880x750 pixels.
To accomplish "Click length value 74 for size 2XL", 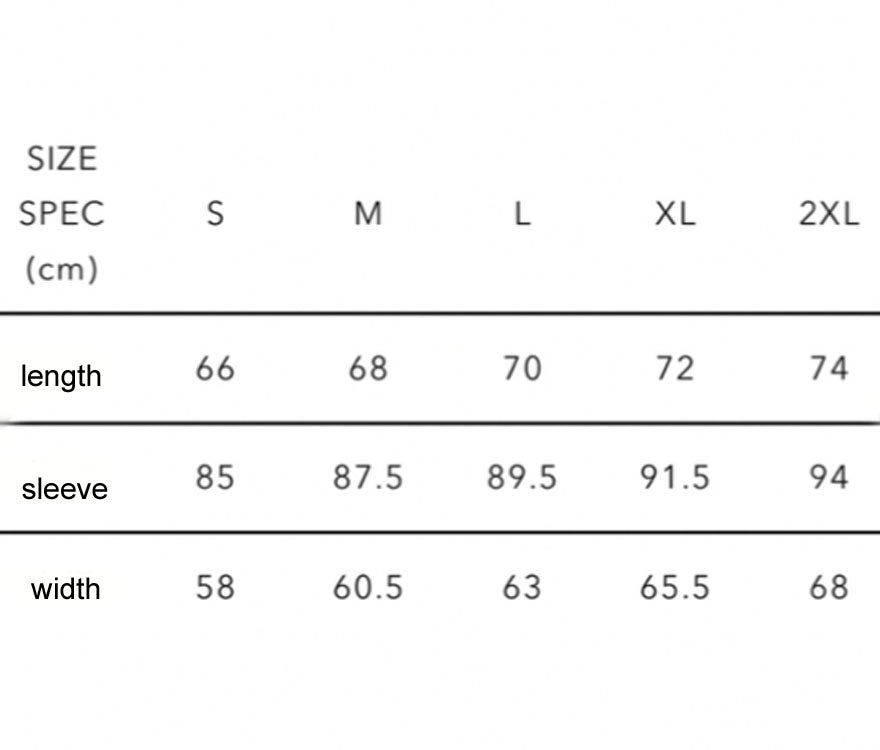I will [x=828, y=369].
